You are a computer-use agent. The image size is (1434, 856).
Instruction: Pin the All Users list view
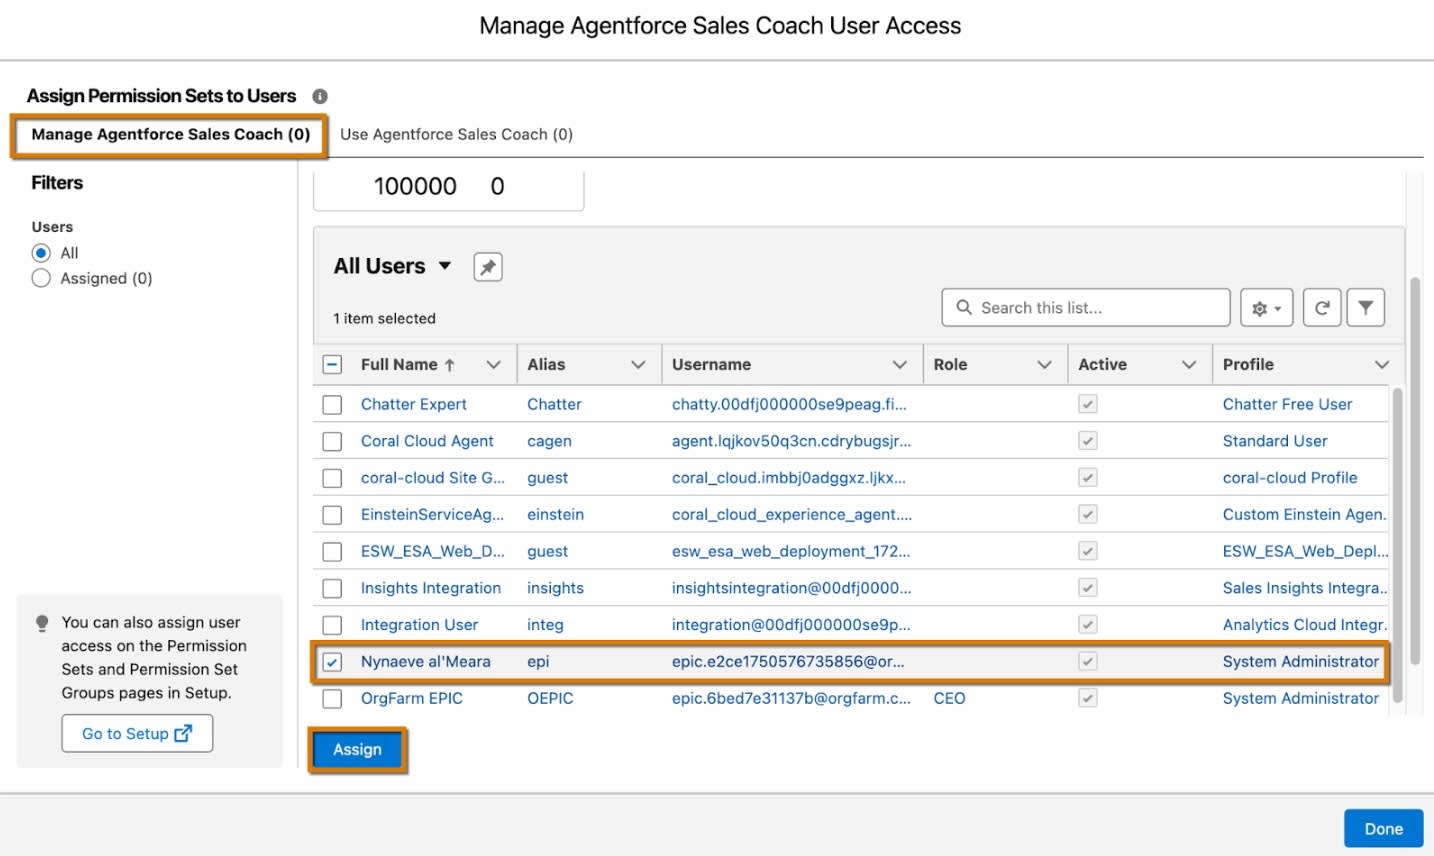tap(488, 267)
